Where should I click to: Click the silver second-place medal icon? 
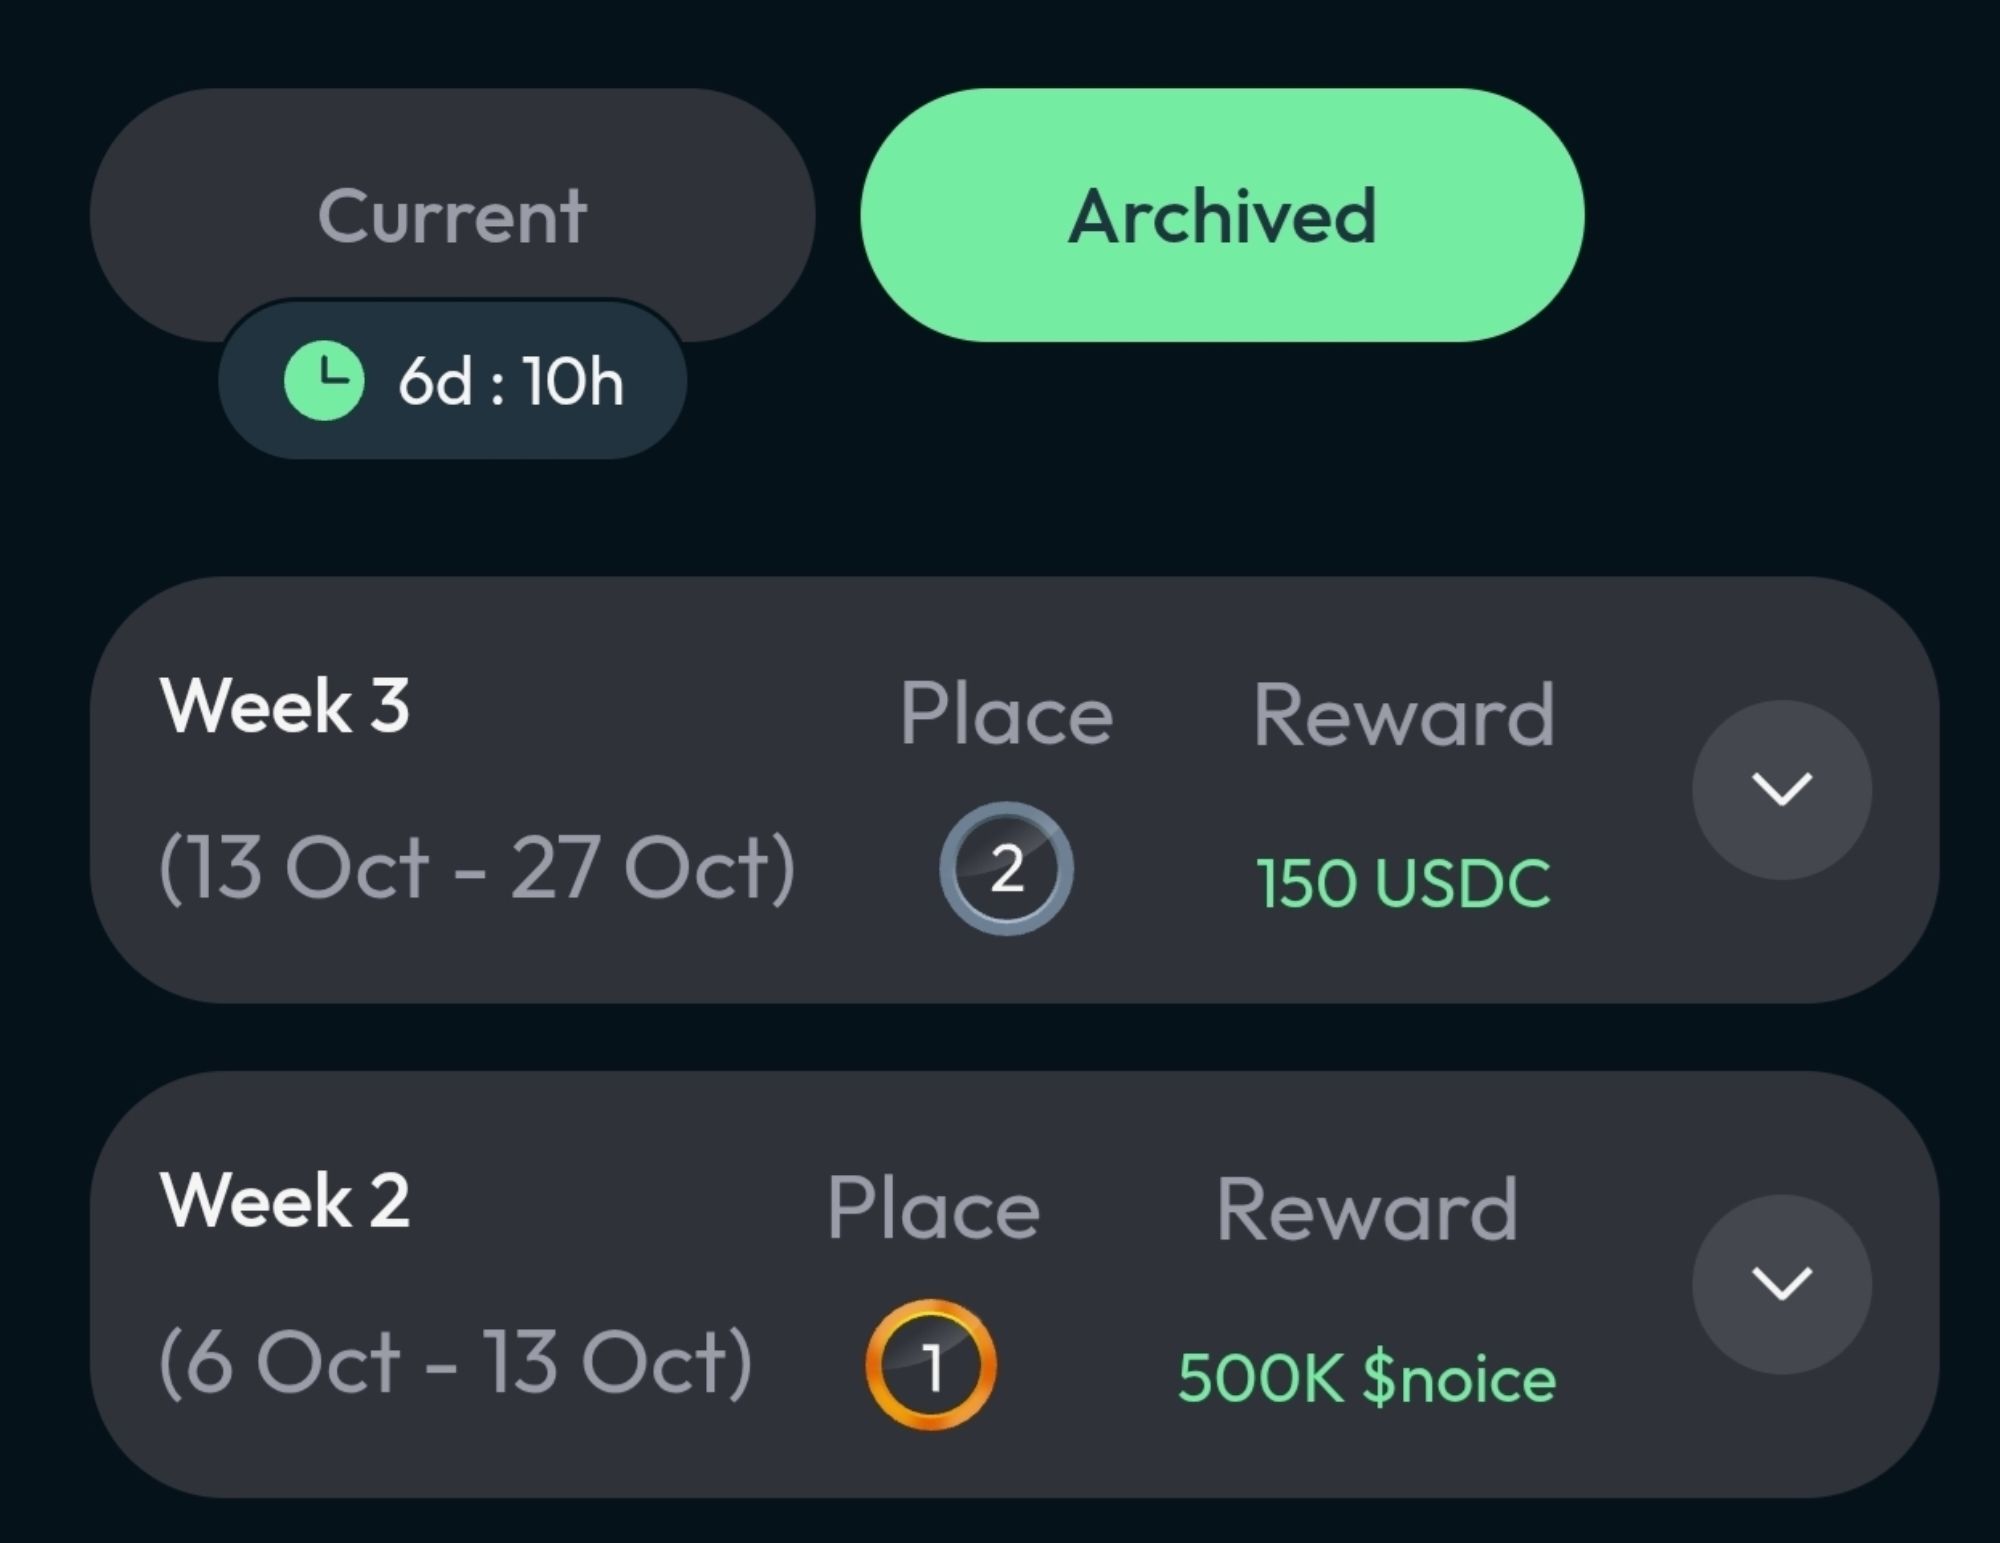1006,868
